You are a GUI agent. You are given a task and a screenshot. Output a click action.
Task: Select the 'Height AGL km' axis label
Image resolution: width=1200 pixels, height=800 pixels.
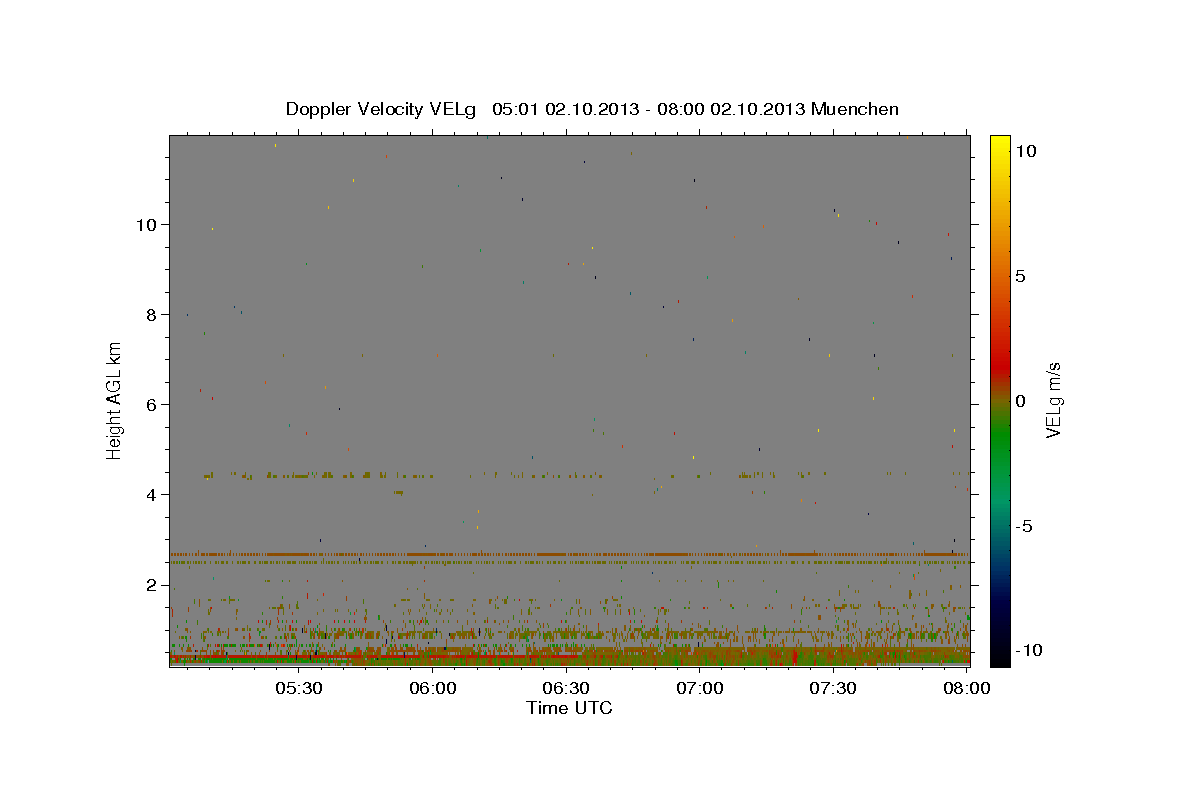[x=115, y=400]
